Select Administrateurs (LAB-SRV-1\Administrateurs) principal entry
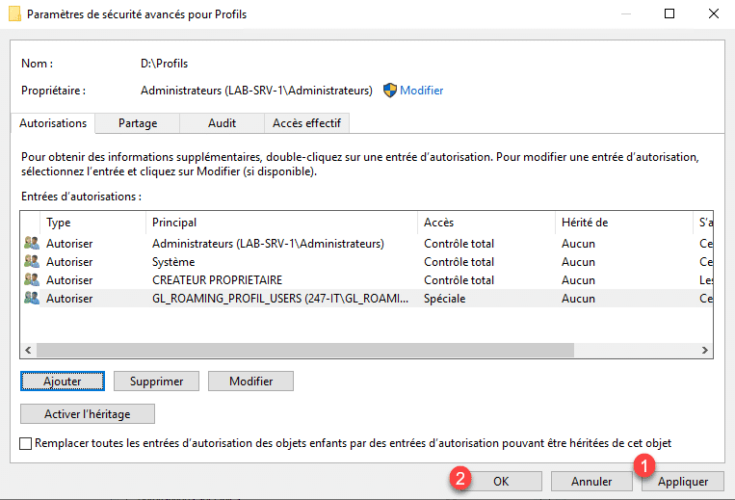 click(x=268, y=244)
